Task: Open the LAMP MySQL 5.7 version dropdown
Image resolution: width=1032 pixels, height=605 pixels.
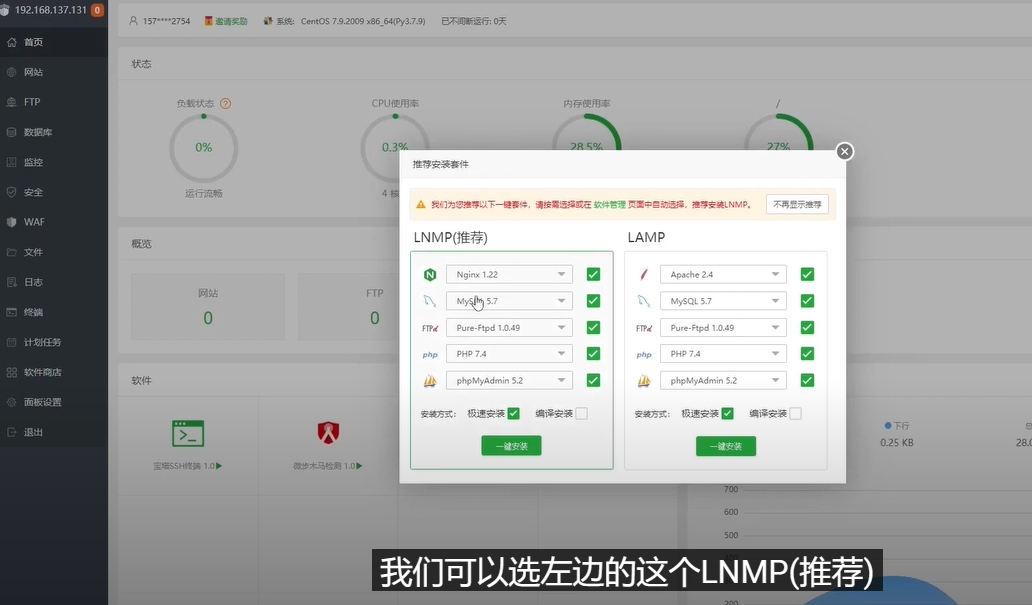Action: pos(723,301)
